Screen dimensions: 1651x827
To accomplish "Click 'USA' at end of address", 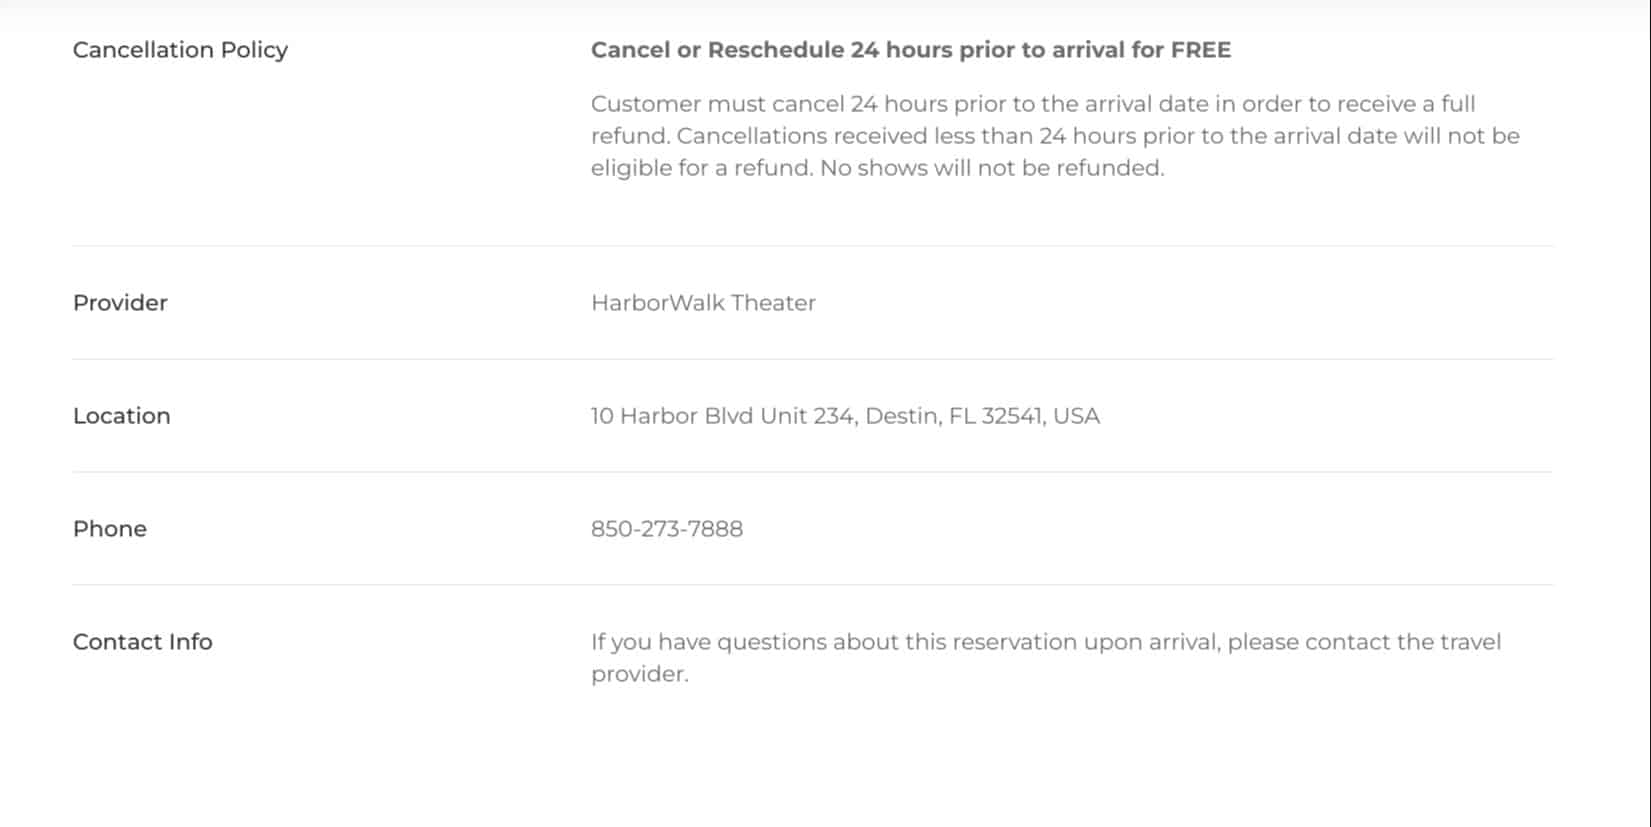I will [1076, 416].
